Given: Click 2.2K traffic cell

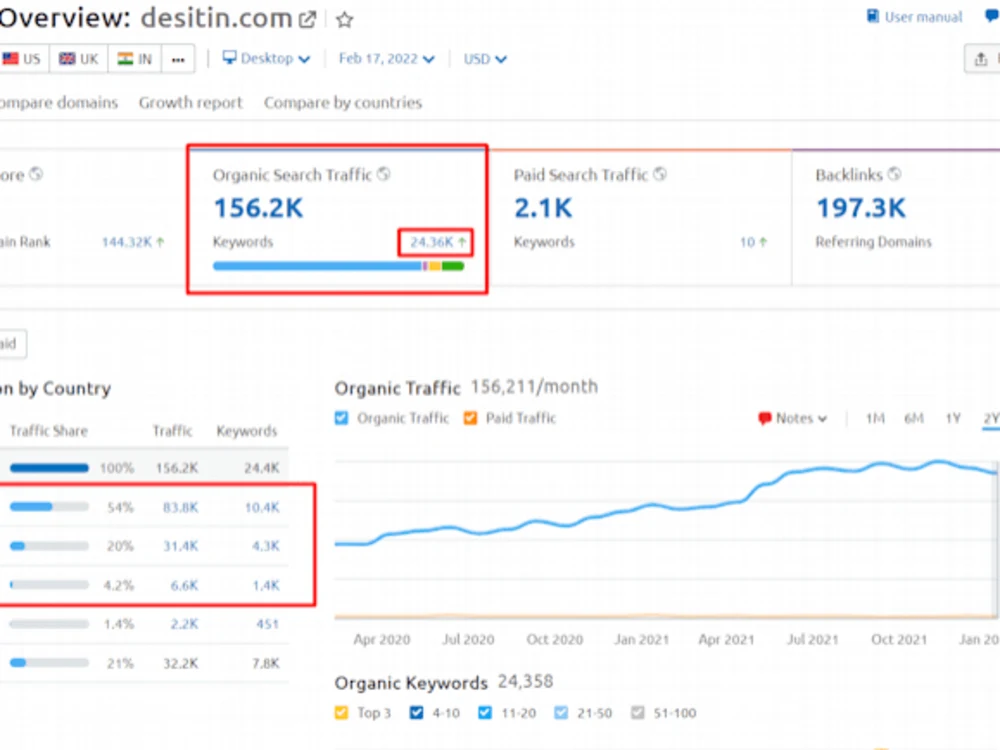Looking at the screenshot, I should point(184,624).
